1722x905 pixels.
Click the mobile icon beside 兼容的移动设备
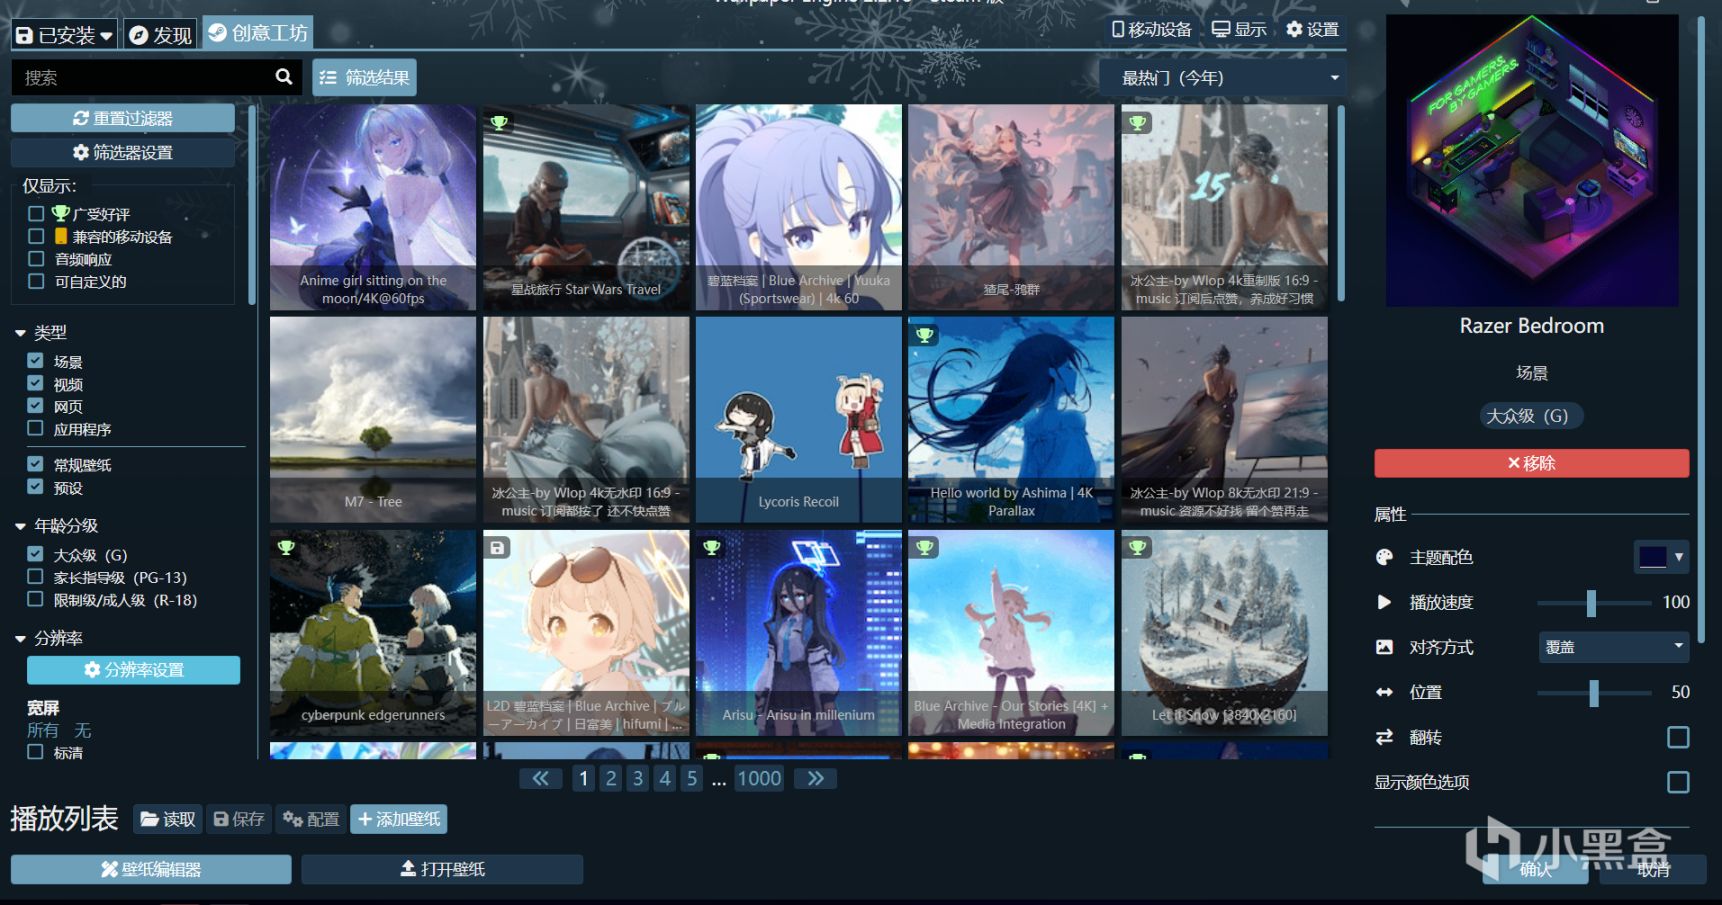pos(61,236)
